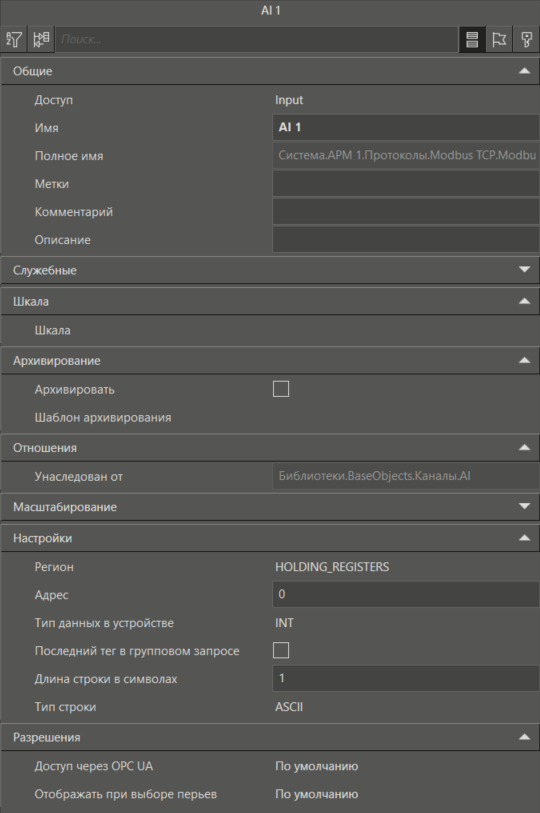The width and height of the screenshot is (540, 813).
Task: Click the tree grouping toolbar icon
Action: coord(41,39)
